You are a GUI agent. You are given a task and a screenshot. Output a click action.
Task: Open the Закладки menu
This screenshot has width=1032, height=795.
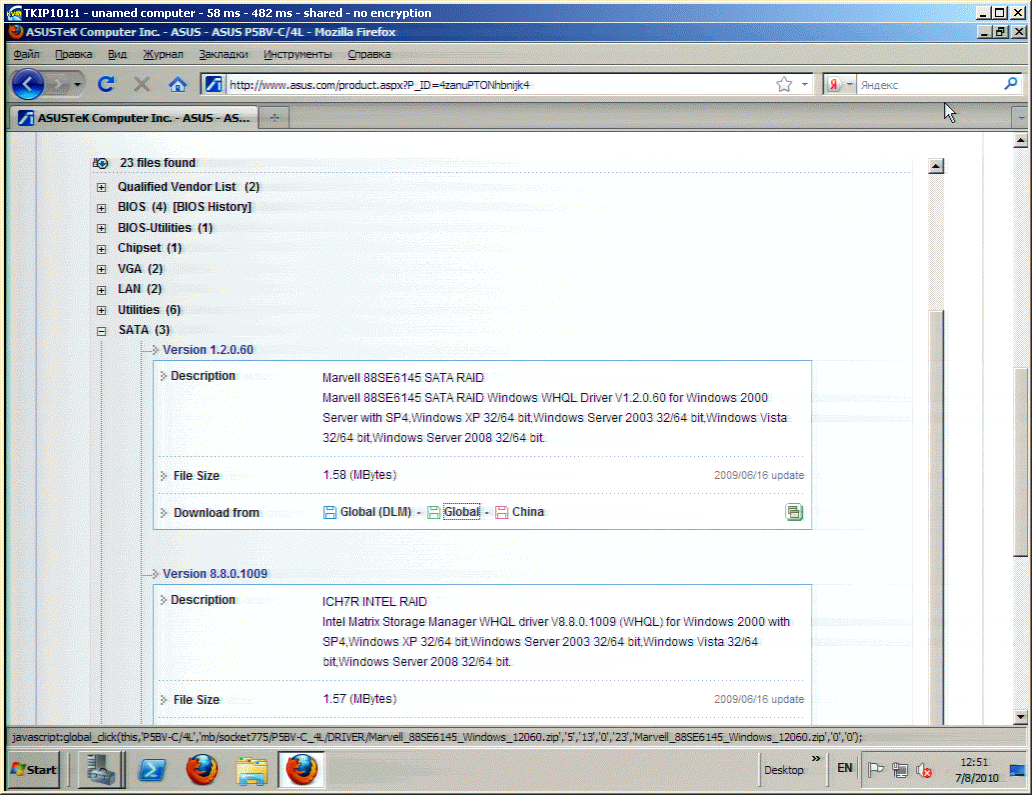[223, 54]
